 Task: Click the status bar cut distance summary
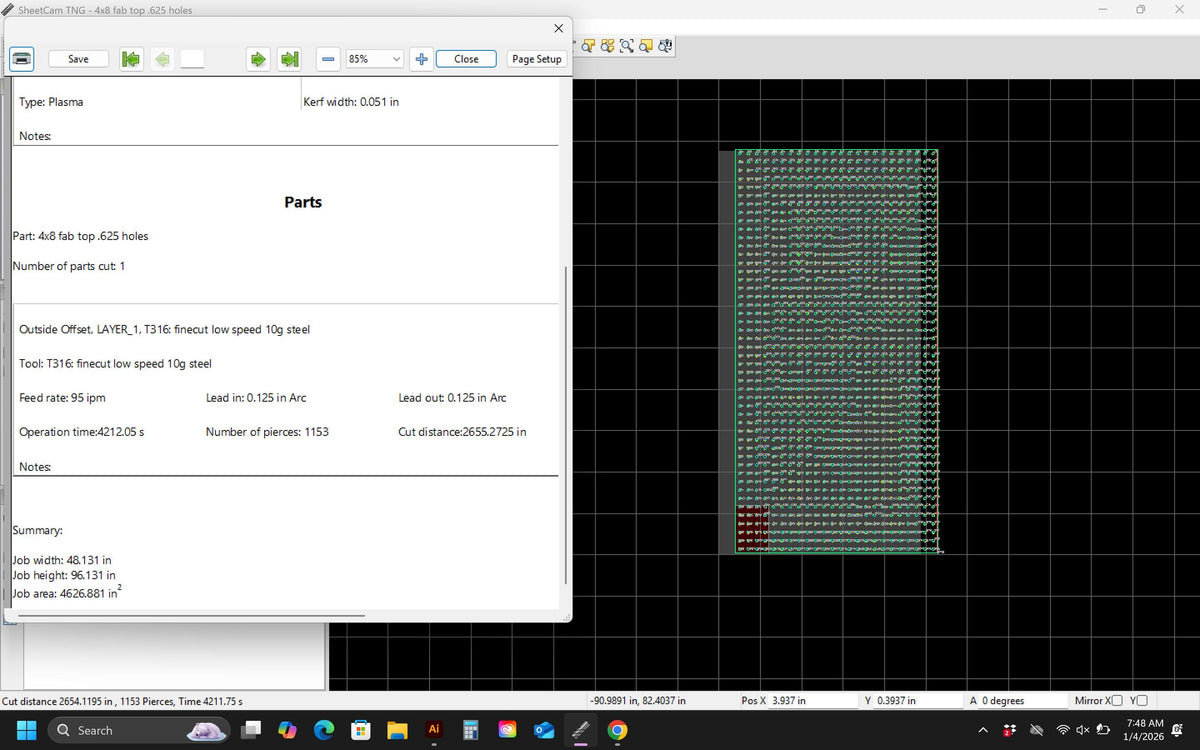[x=122, y=701]
